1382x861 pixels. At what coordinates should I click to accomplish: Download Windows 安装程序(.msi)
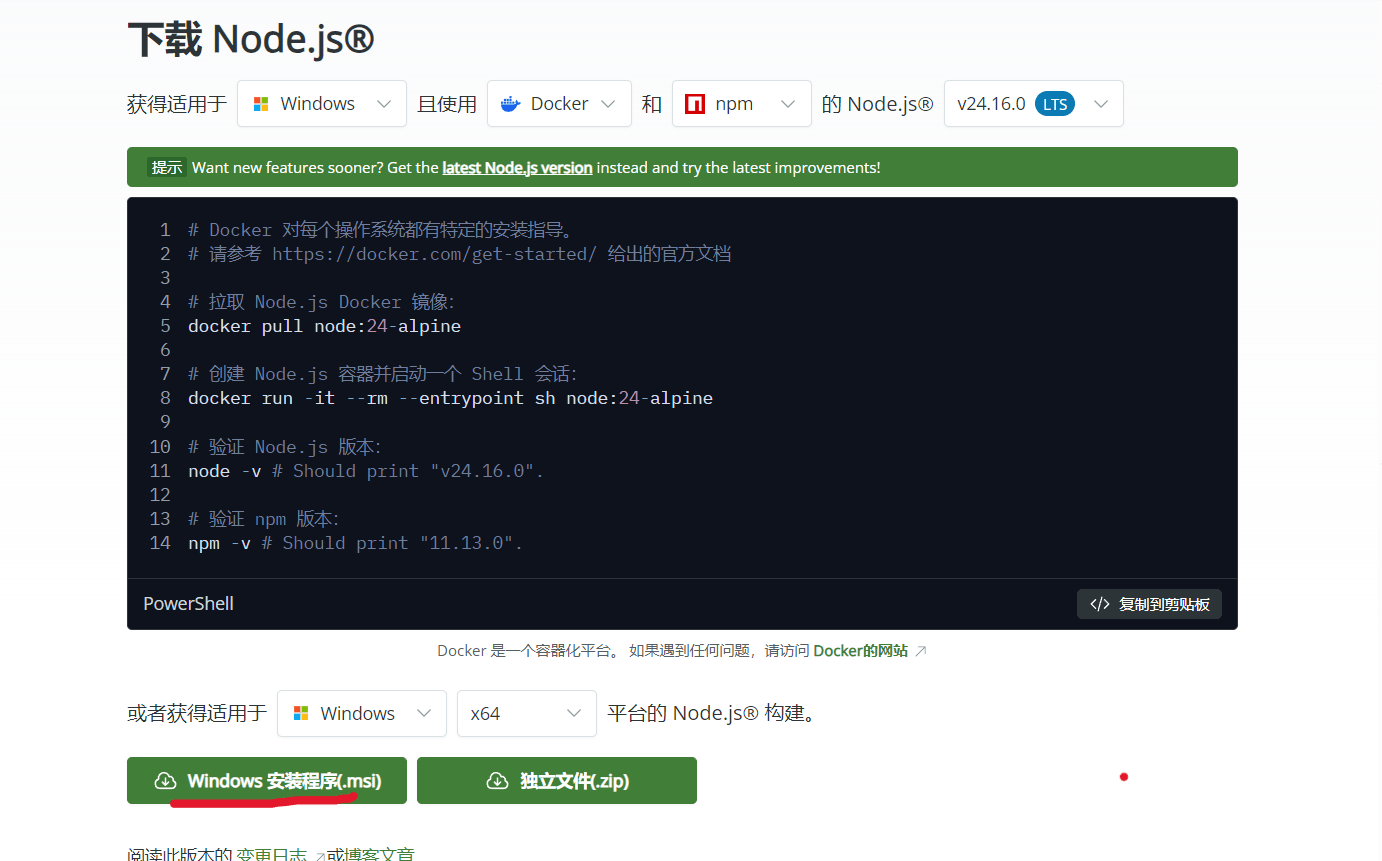pos(266,781)
